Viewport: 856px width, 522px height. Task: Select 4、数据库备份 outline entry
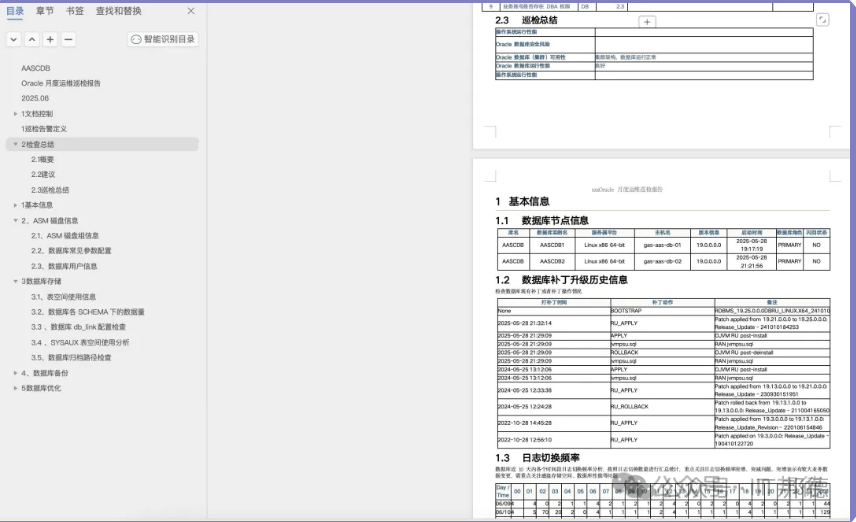45,373
